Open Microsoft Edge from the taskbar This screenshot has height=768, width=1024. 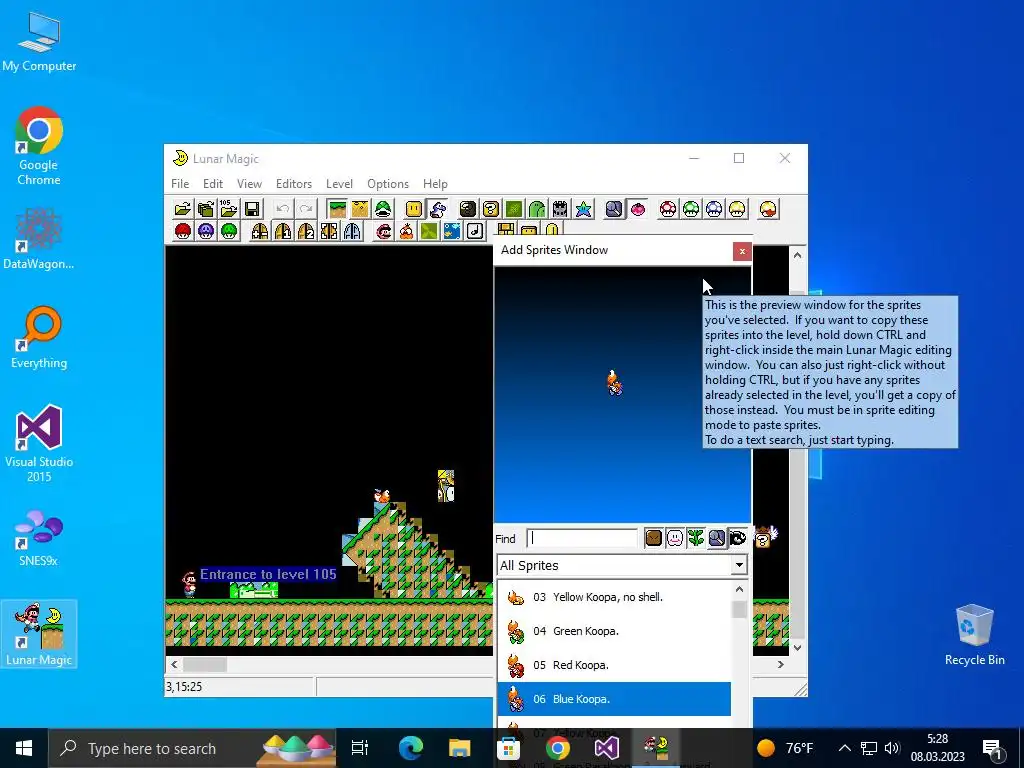(x=411, y=748)
